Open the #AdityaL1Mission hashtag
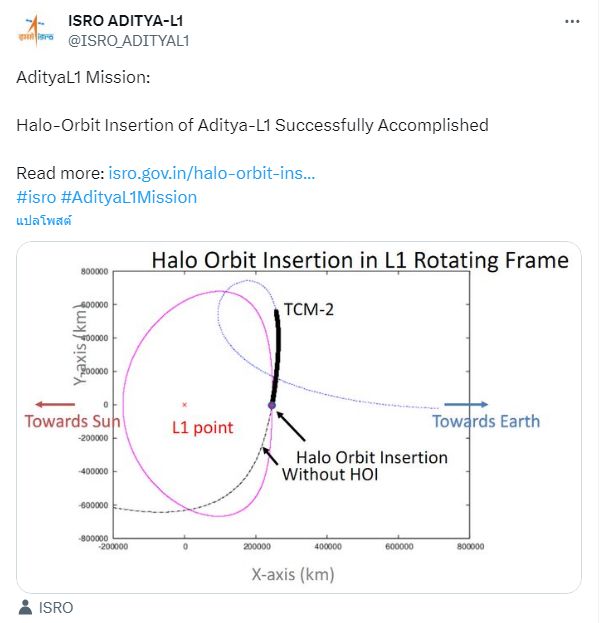This screenshot has height=623, width=600. coord(129,197)
